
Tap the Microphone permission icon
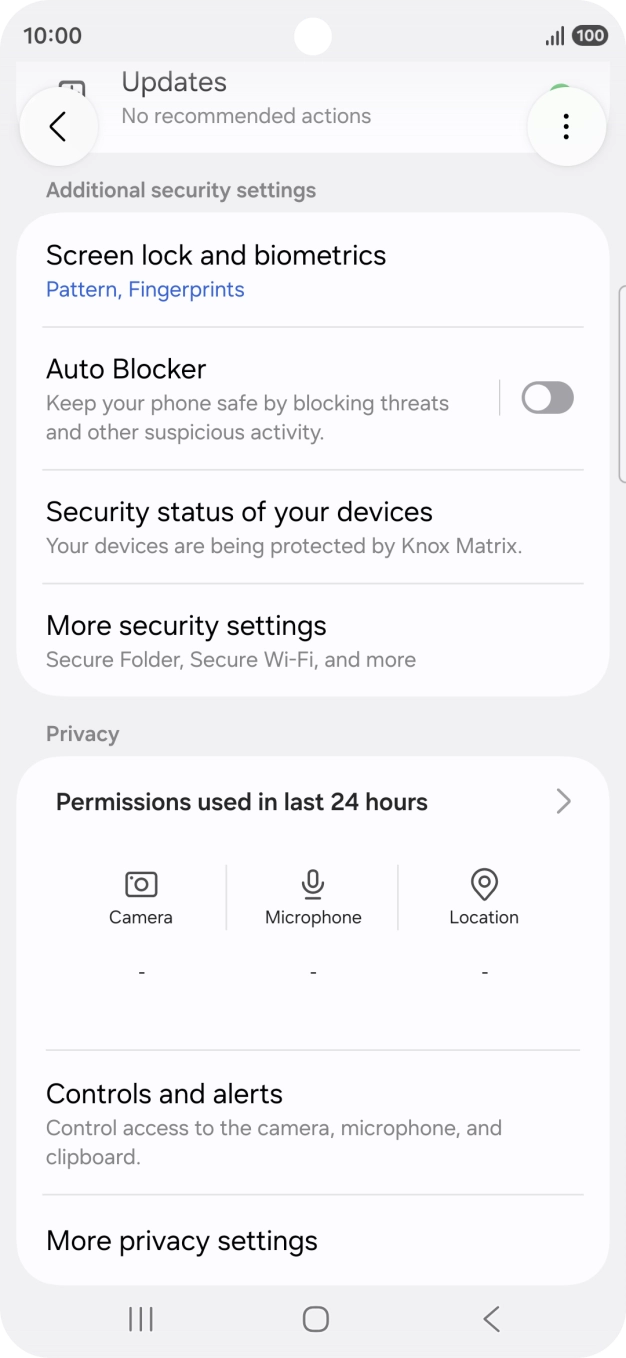coord(313,884)
